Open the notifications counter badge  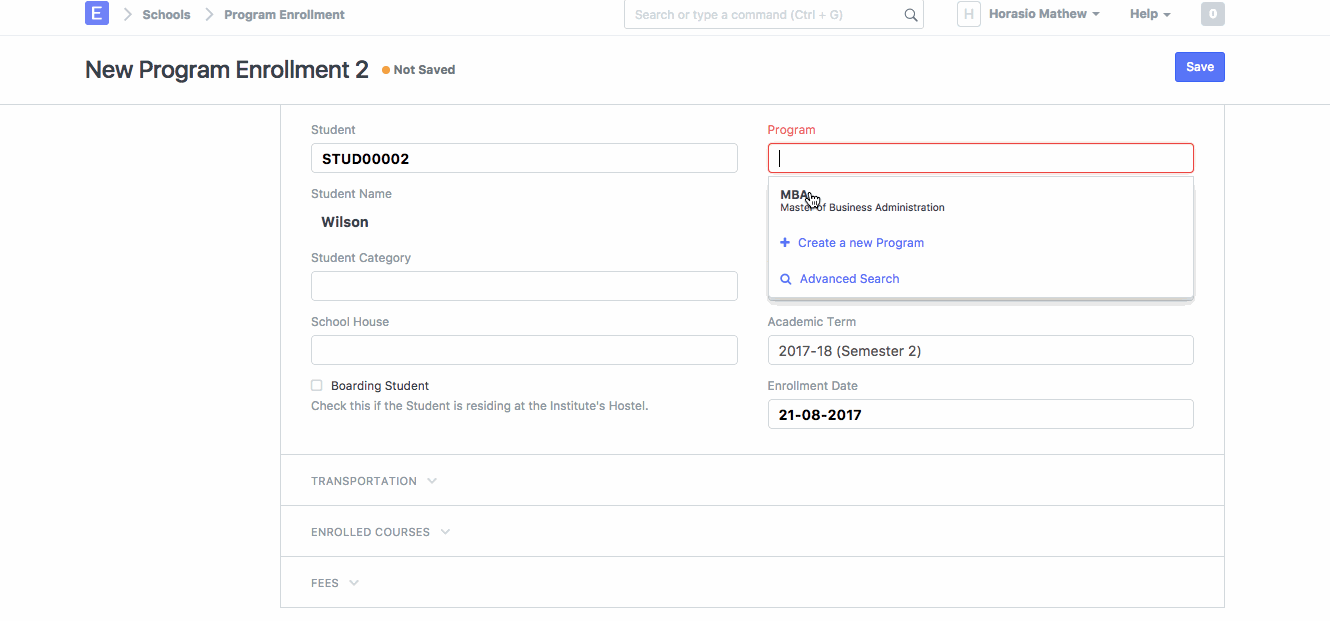(1212, 14)
